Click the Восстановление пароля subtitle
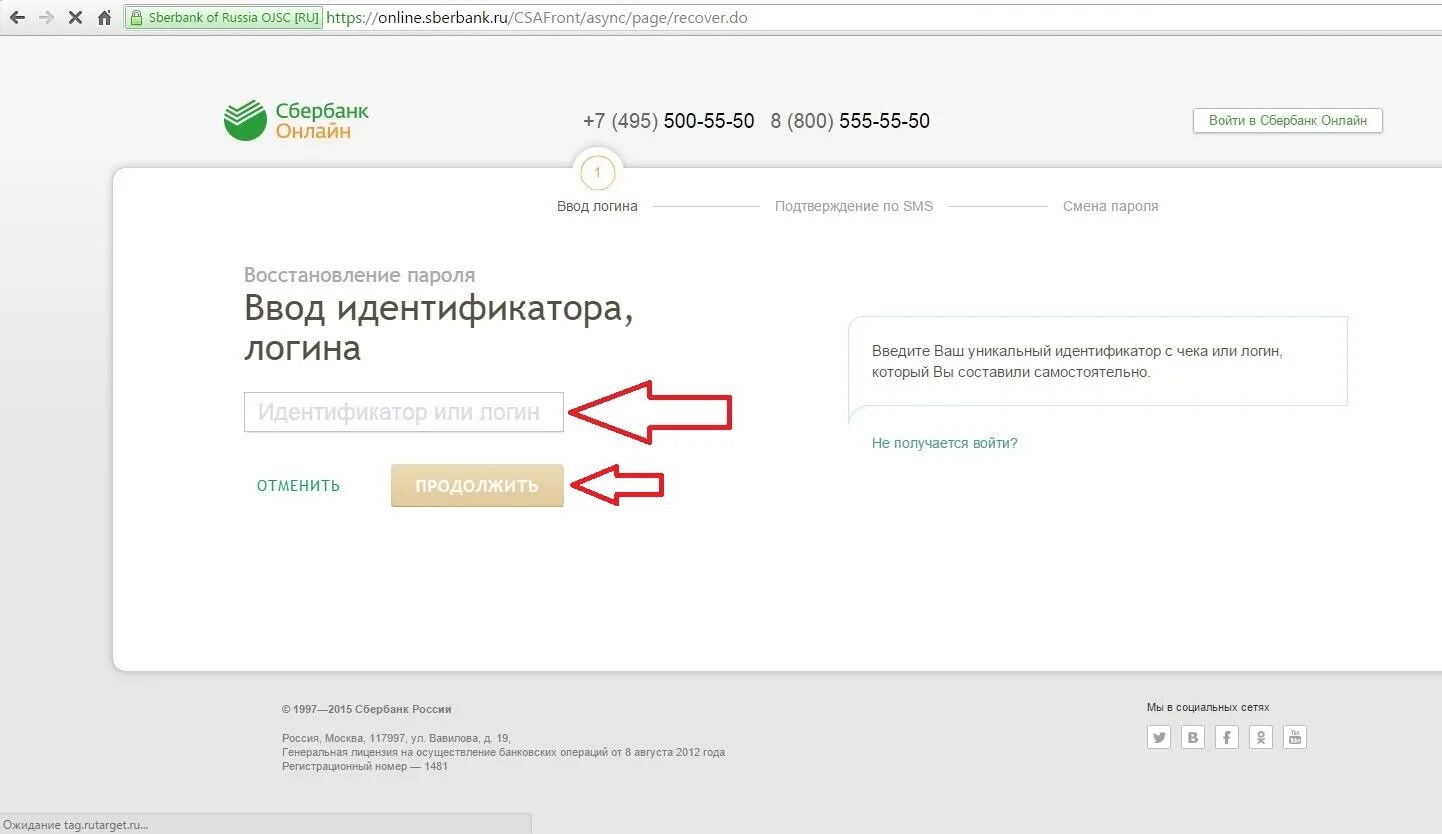Viewport: 1442px width, 834px height. tap(359, 275)
